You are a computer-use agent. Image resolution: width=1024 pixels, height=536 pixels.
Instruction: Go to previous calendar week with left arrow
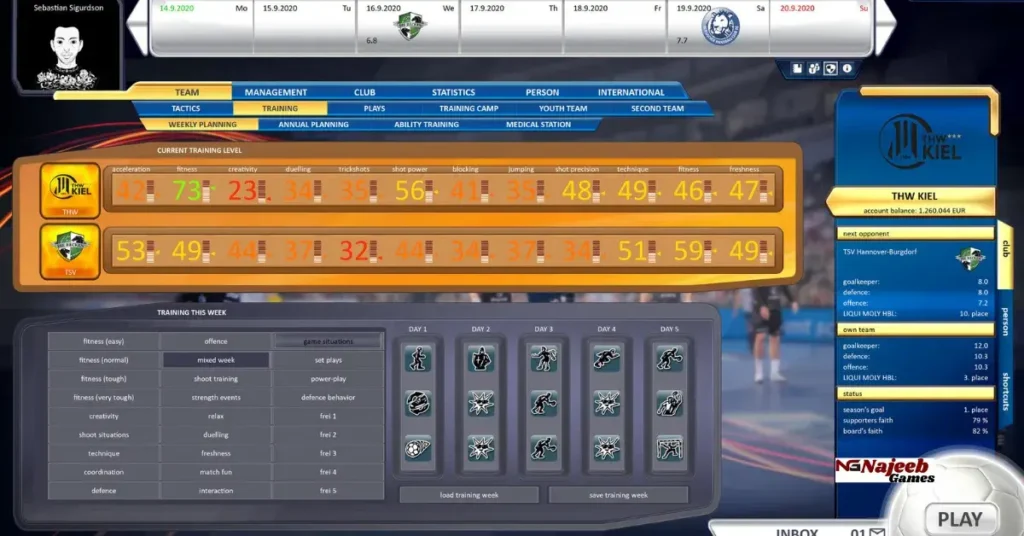(x=138, y=27)
